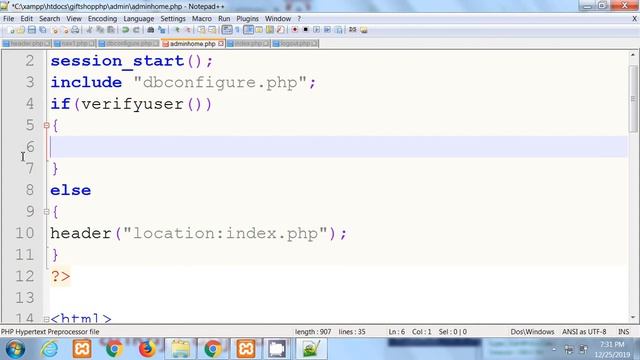Click the Stop Recording macro icon

(x=305, y=30)
